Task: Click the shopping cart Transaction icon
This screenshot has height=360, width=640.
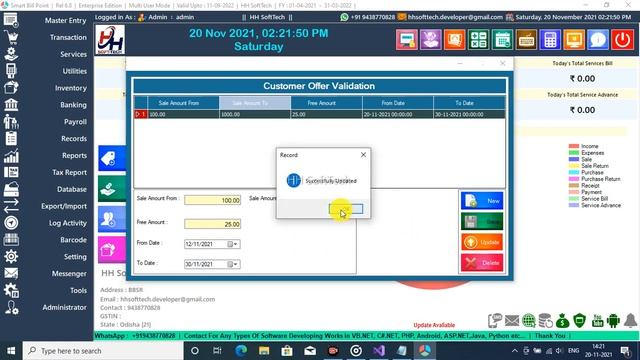Action: [x=11, y=37]
